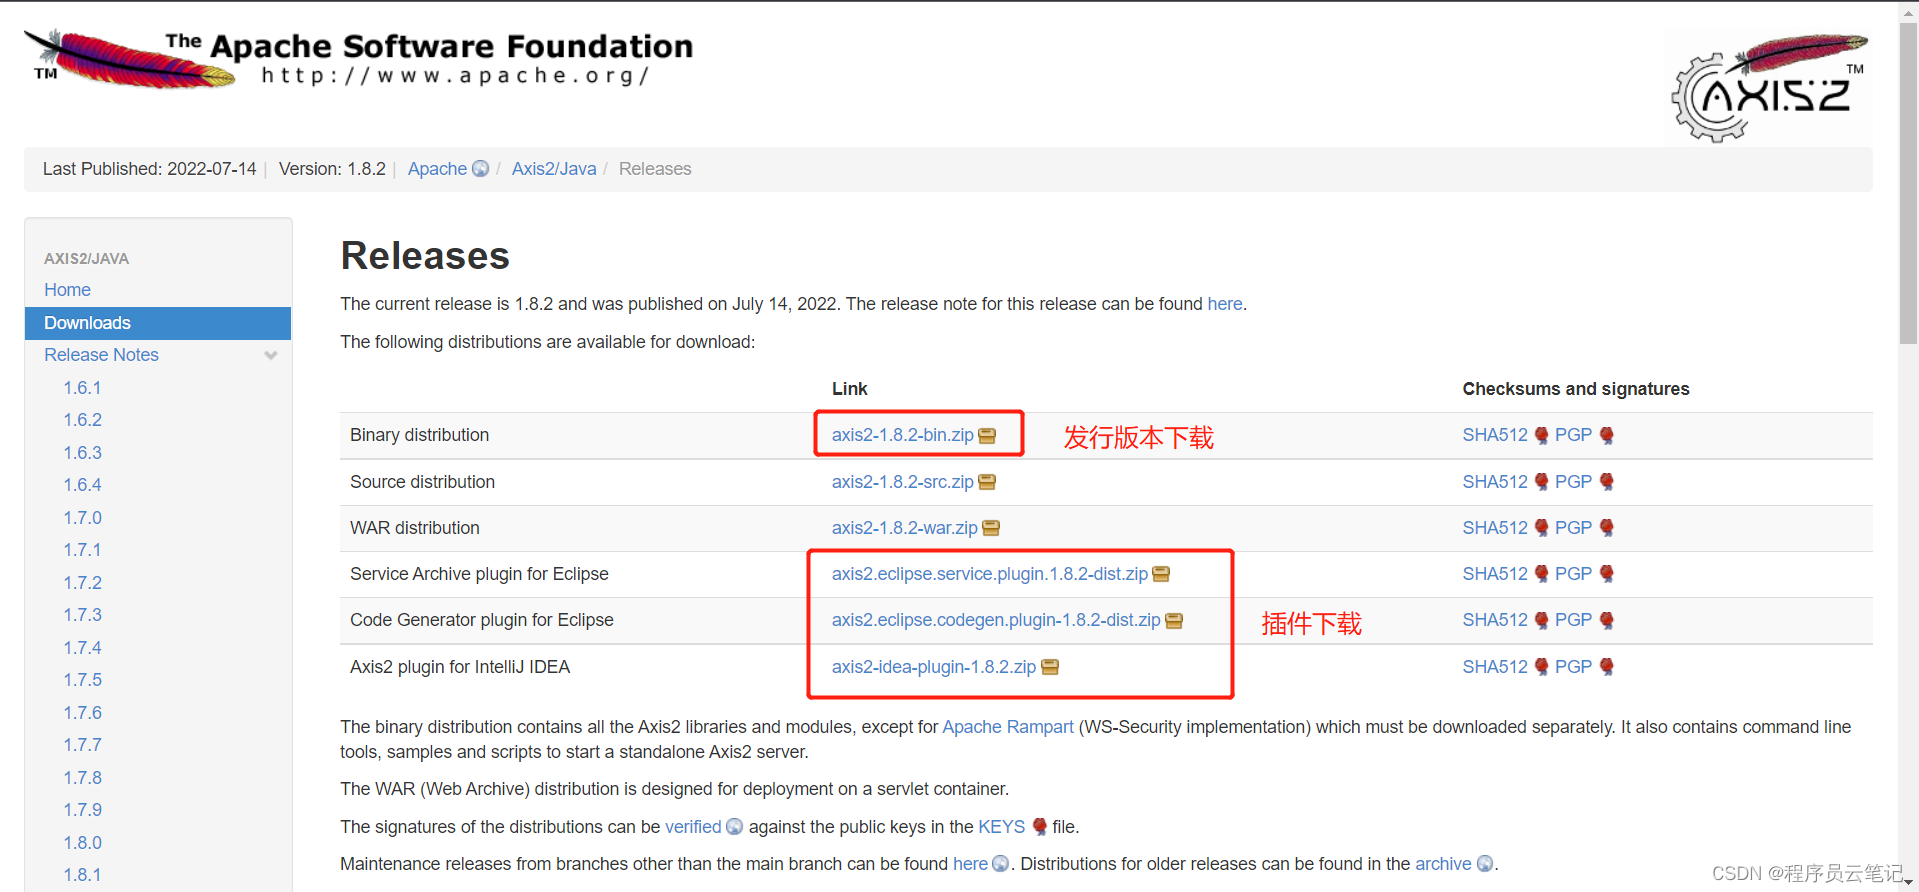Download axis2.eclipse.service.plugin.1.8.2-dist.zip
The image size is (1919, 892).
(990, 574)
